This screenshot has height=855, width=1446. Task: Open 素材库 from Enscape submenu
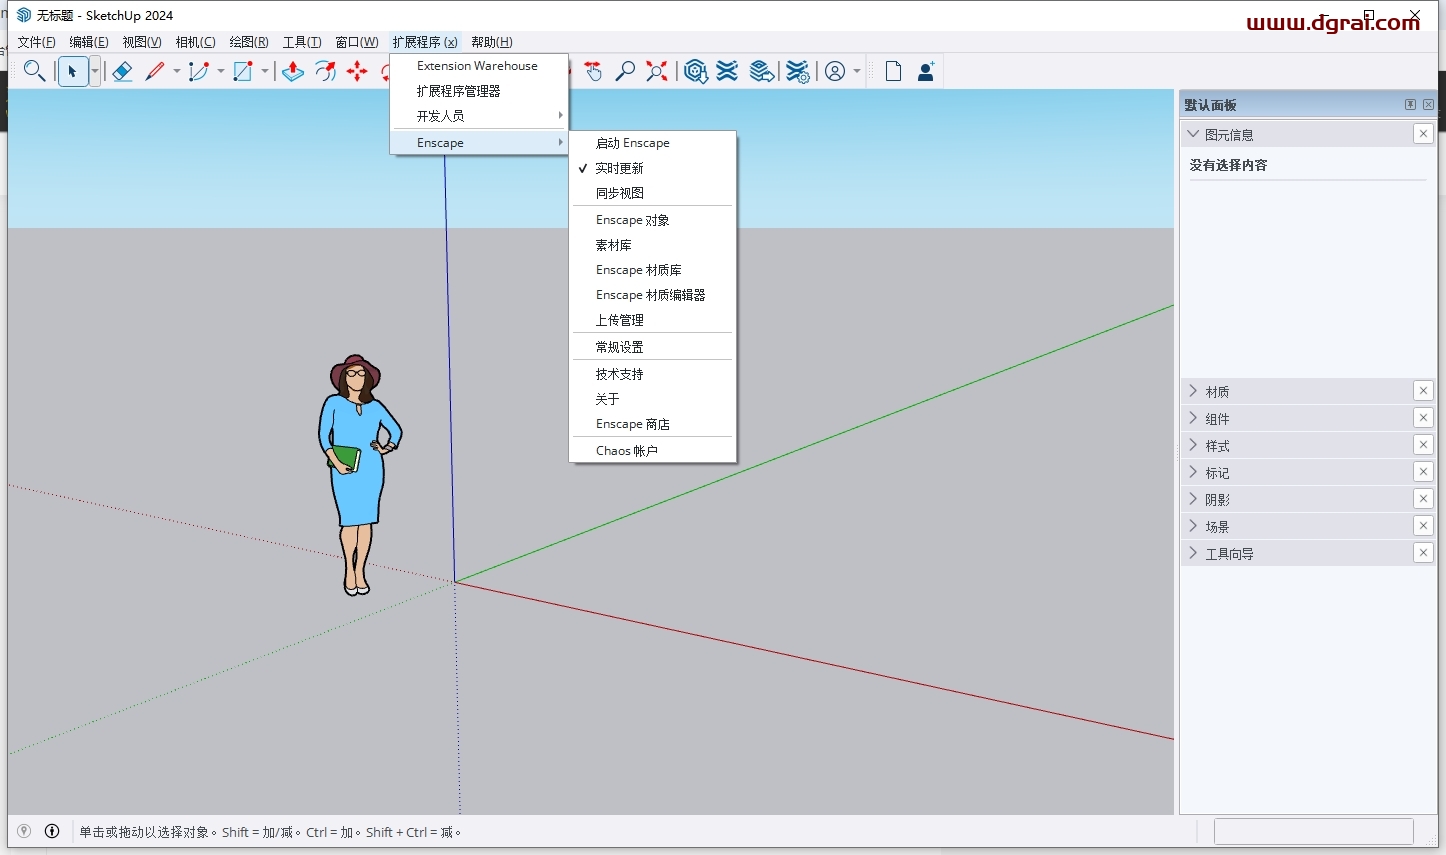pyautogui.click(x=653, y=245)
